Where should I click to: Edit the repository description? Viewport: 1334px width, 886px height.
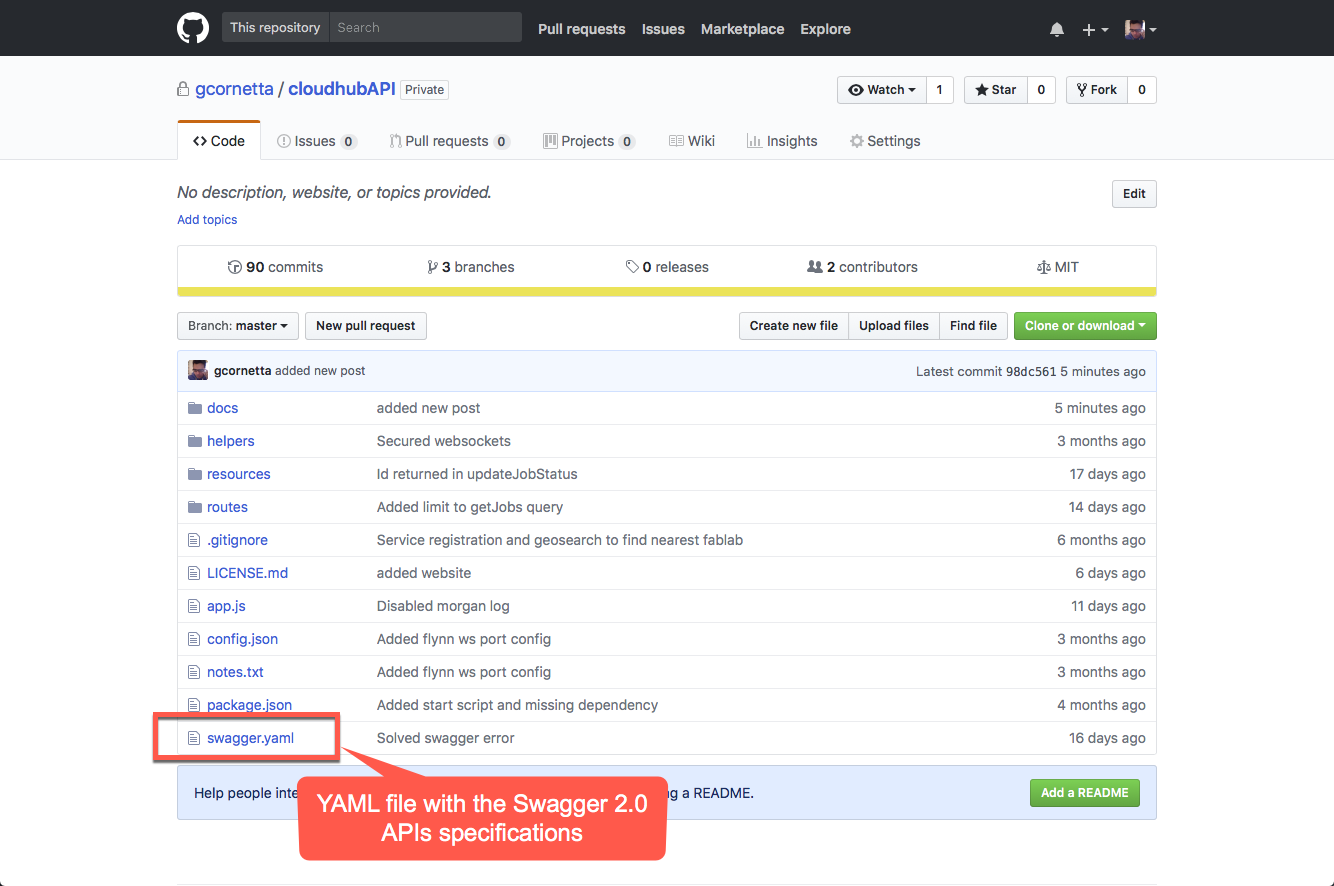[1134, 194]
